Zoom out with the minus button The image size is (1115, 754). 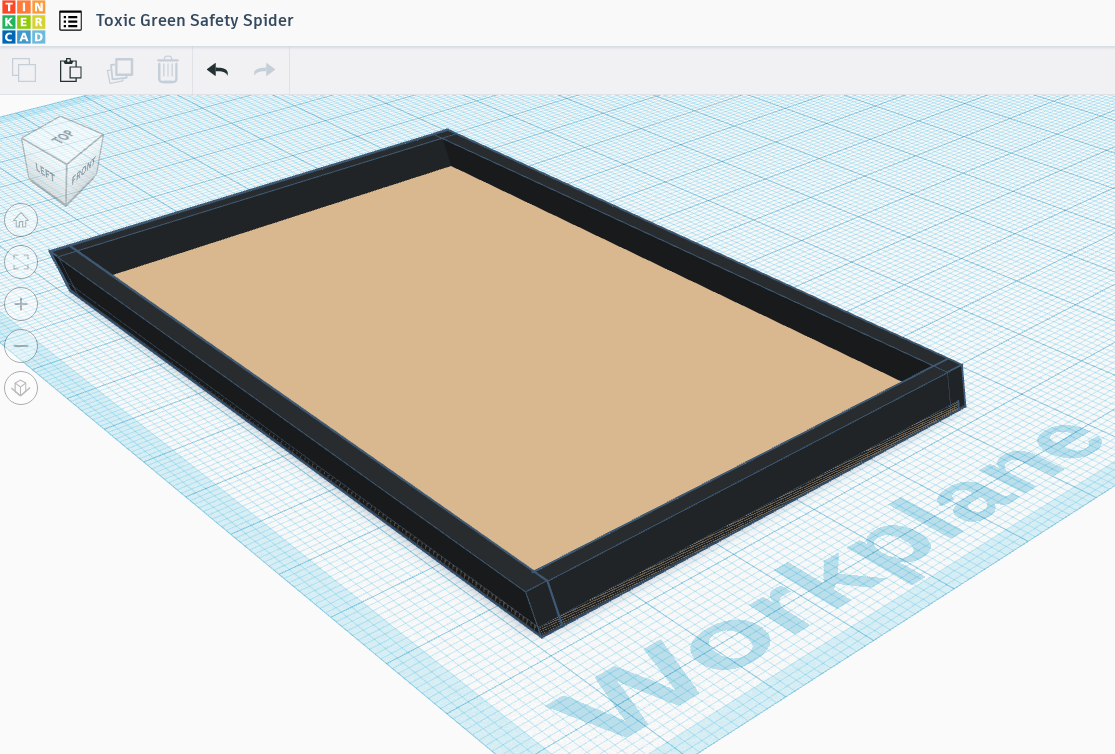(21, 346)
